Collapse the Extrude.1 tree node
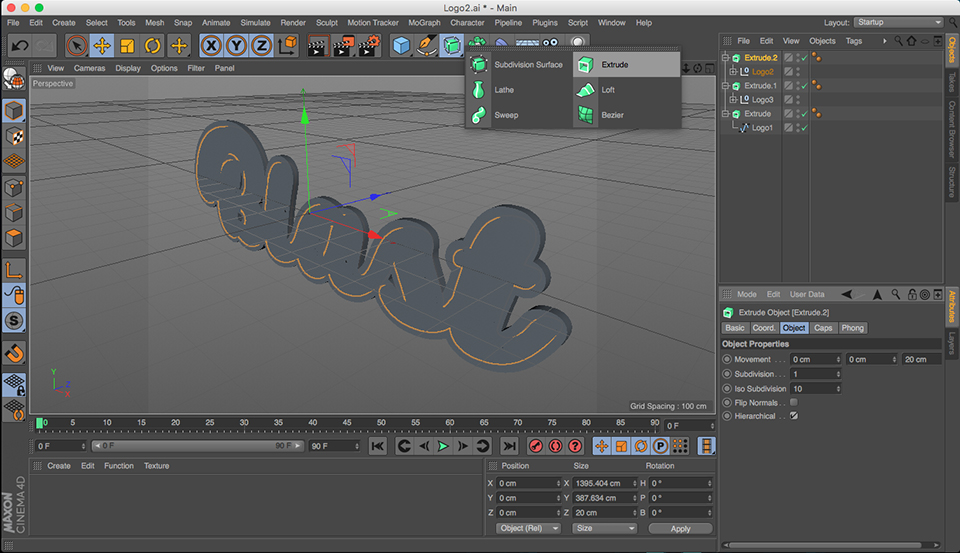Image resolution: width=960 pixels, height=553 pixels. pos(726,86)
